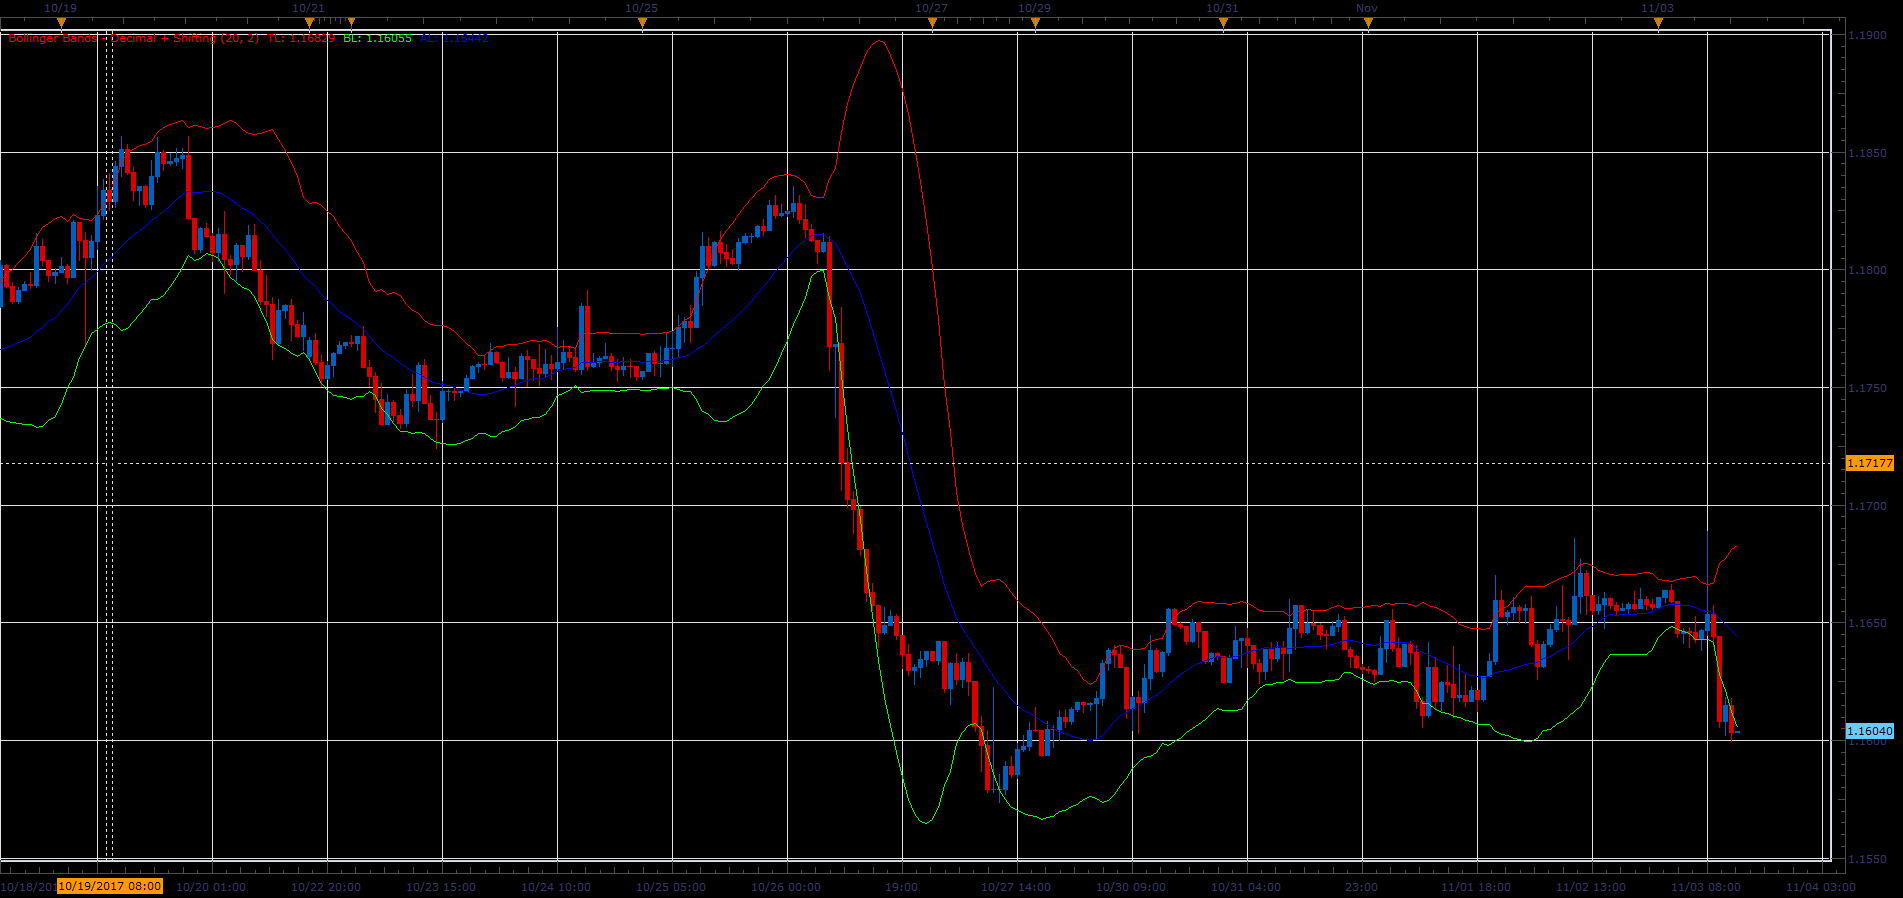This screenshot has height=898, width=1903.
Task: Click the 10/31 04:00 time axis label
Action: [1246, 887]
